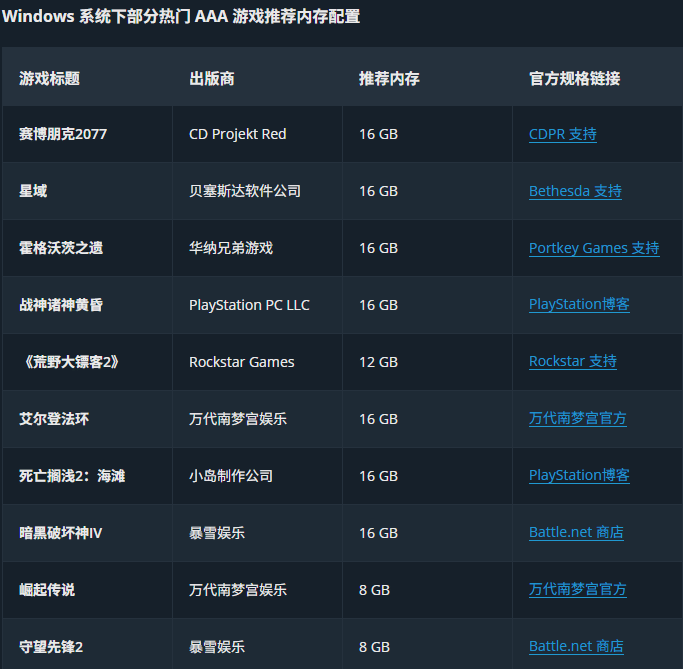Click 16 GB value in 战神诸神黄昏 row
This screenshot has height=669, width=683.
point(378,305)
